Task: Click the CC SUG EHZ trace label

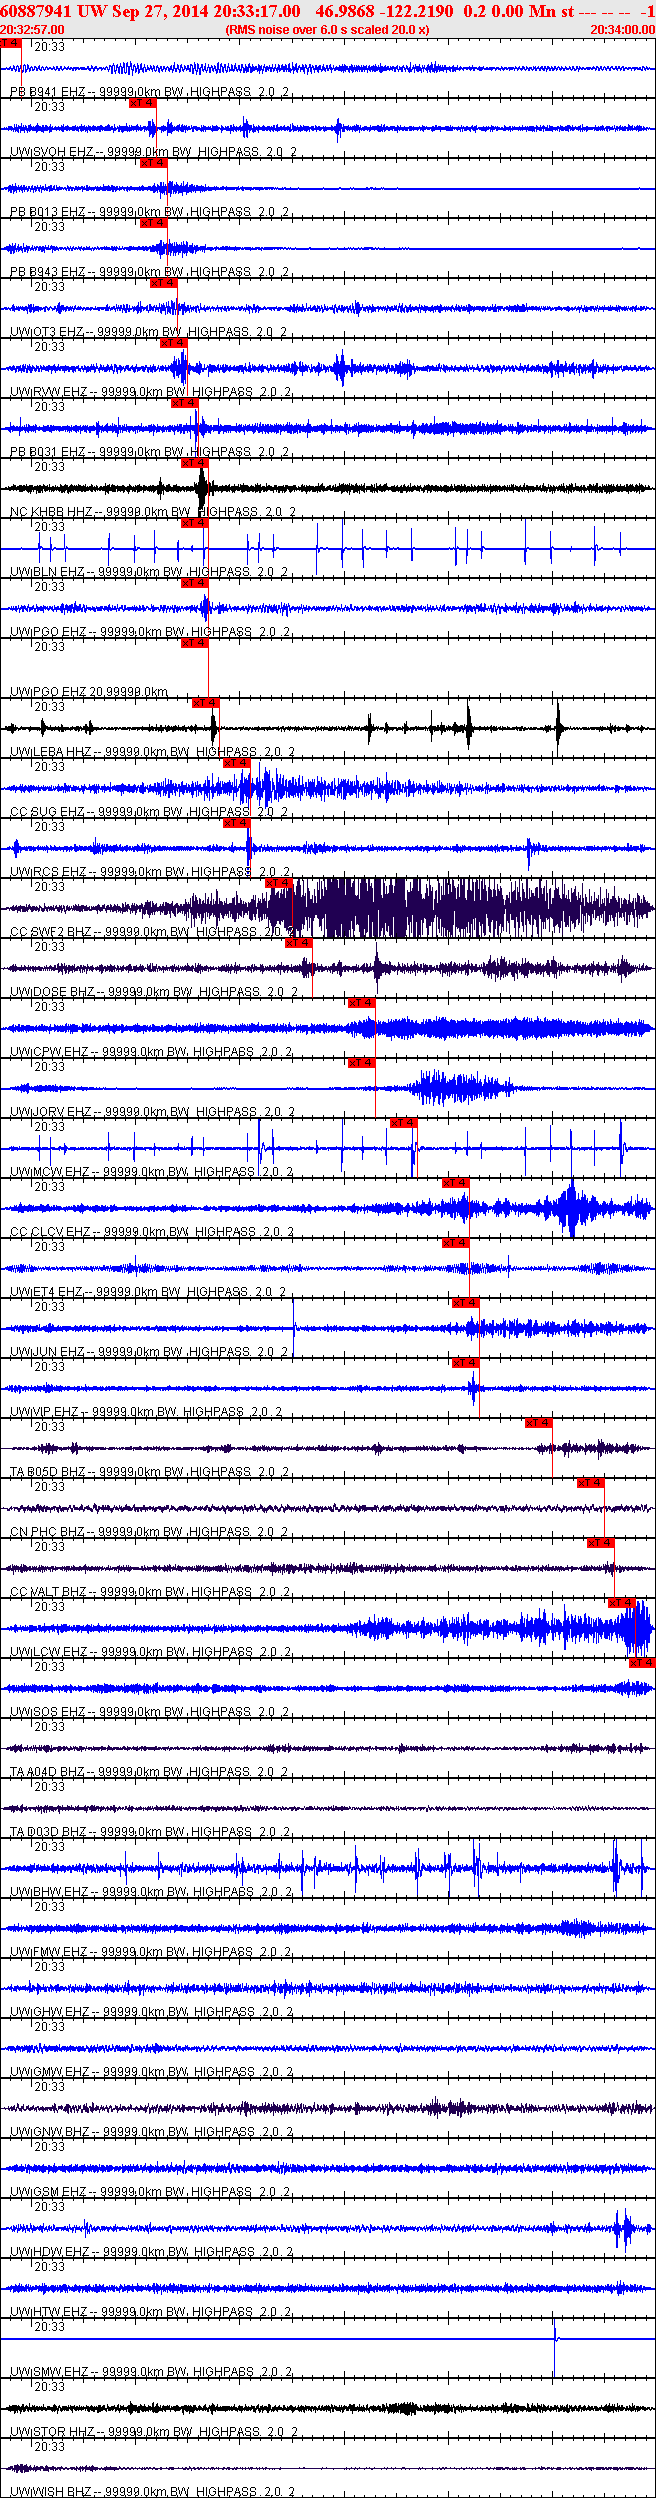Action: (151, 812)
